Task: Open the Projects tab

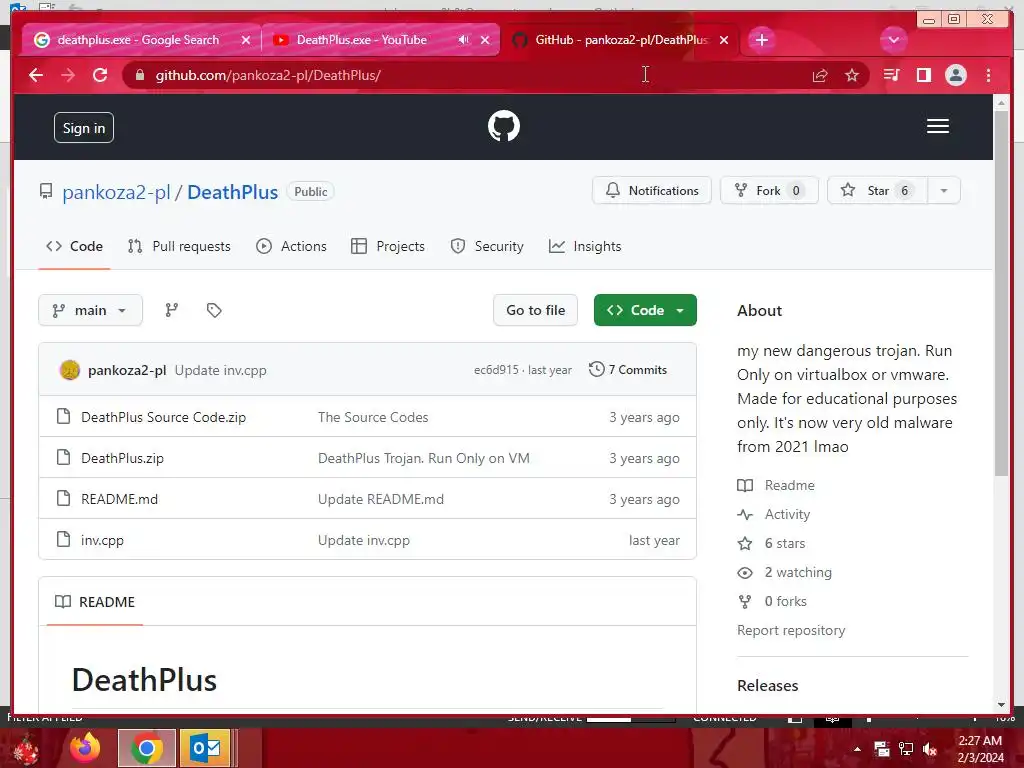Action: (x=388, y=246)
